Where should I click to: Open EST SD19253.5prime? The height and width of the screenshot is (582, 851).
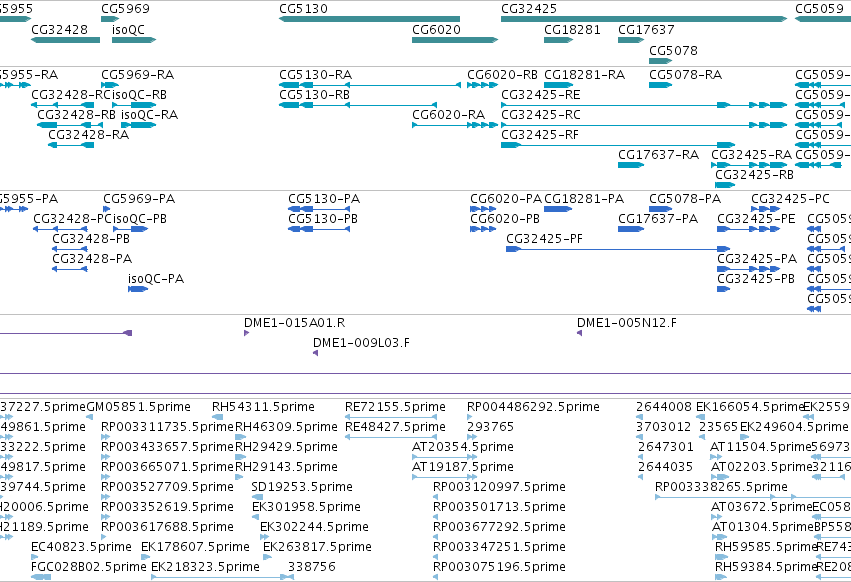coord(302,487)
